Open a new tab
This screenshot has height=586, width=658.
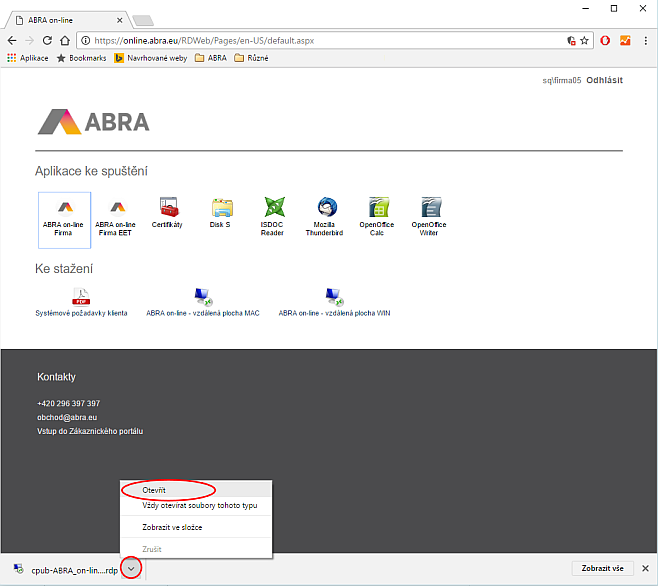tap(143, 20)
